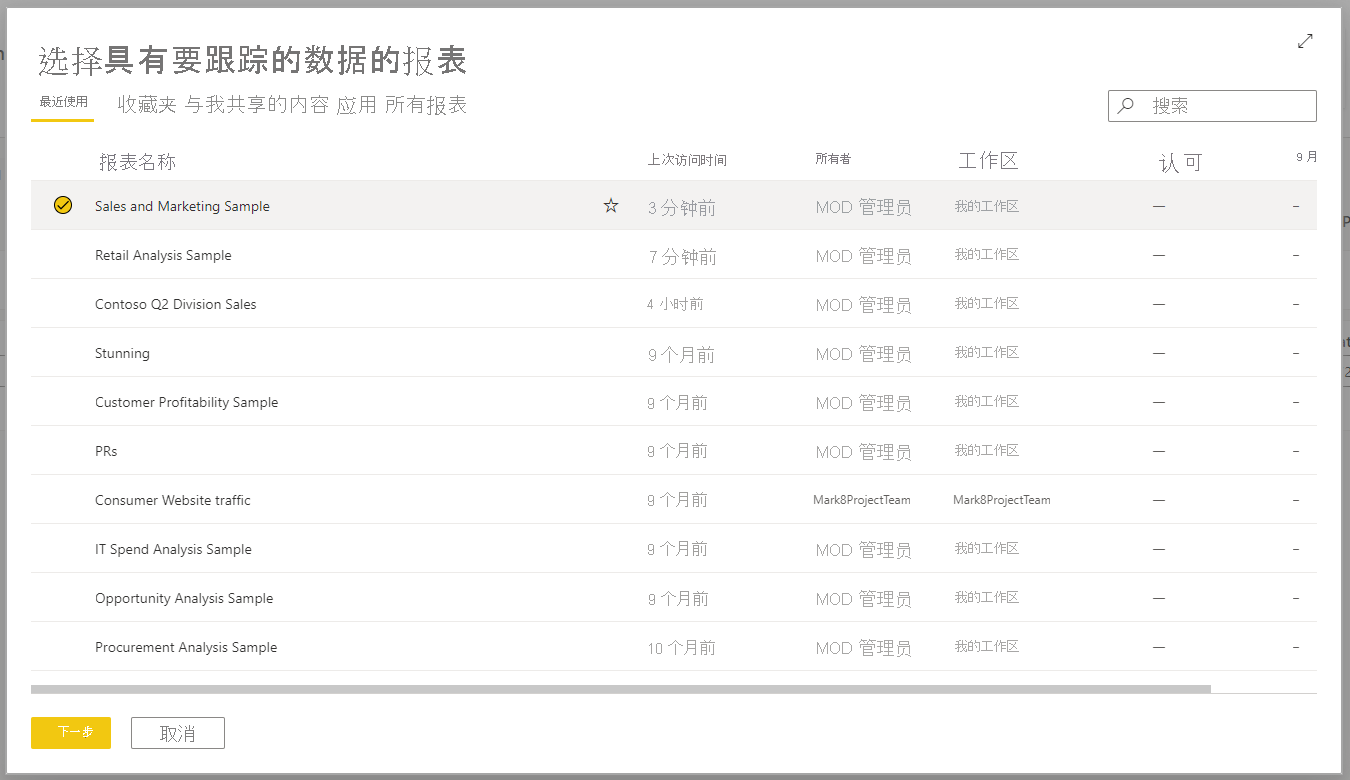Select the 最近使用 tab

(63, 102)
